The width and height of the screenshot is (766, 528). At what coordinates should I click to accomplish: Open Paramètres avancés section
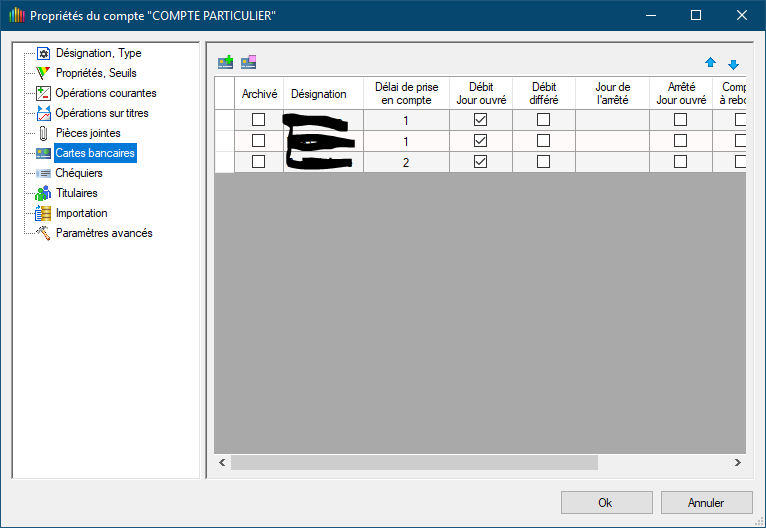104,233
